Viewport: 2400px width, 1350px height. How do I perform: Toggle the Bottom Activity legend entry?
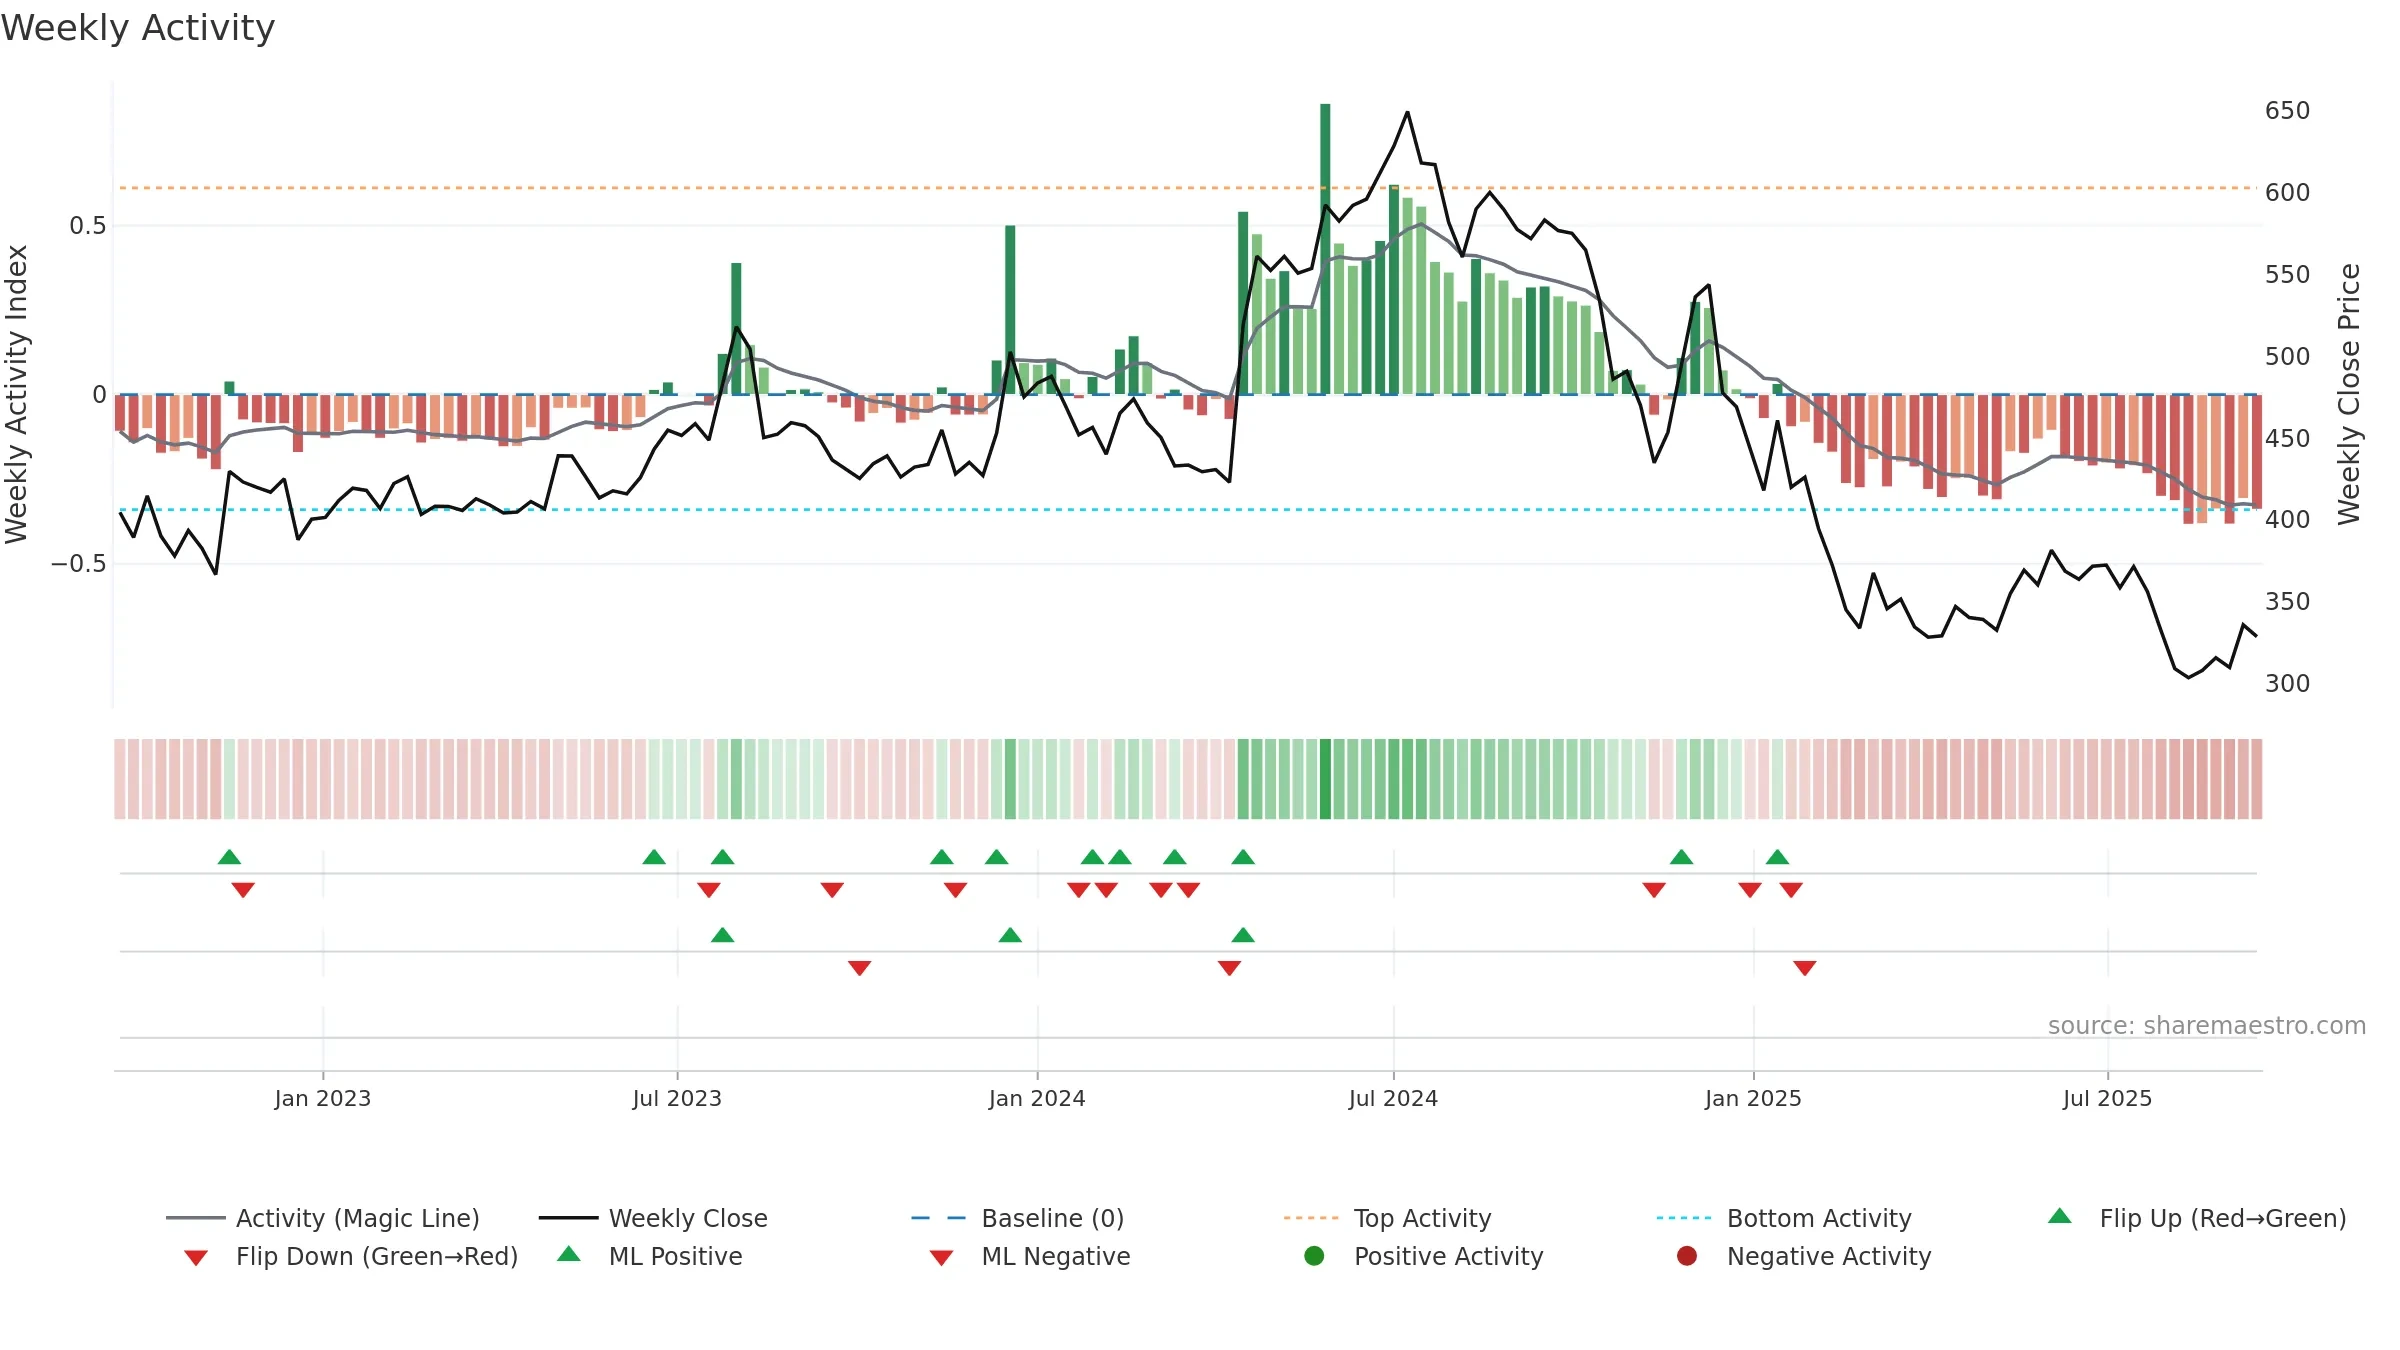(x=1784, y=1218)
